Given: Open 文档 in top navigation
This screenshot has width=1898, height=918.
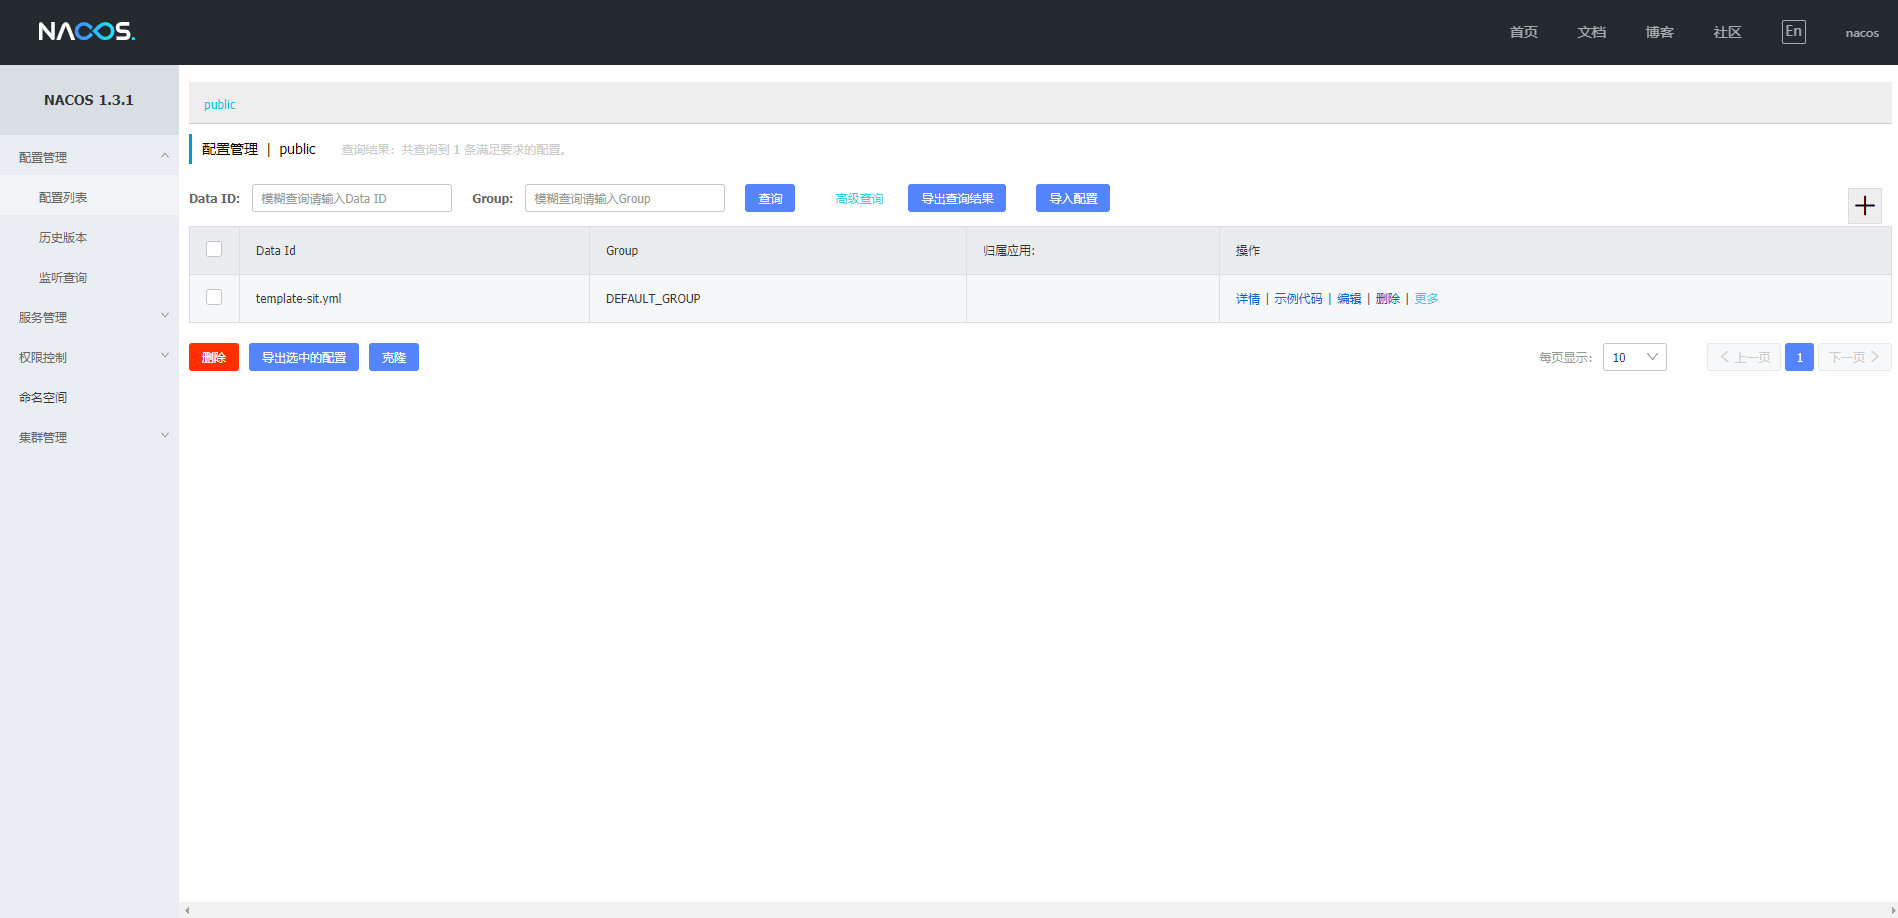Looking at the screenshot, I should (x=1591, y=32).
